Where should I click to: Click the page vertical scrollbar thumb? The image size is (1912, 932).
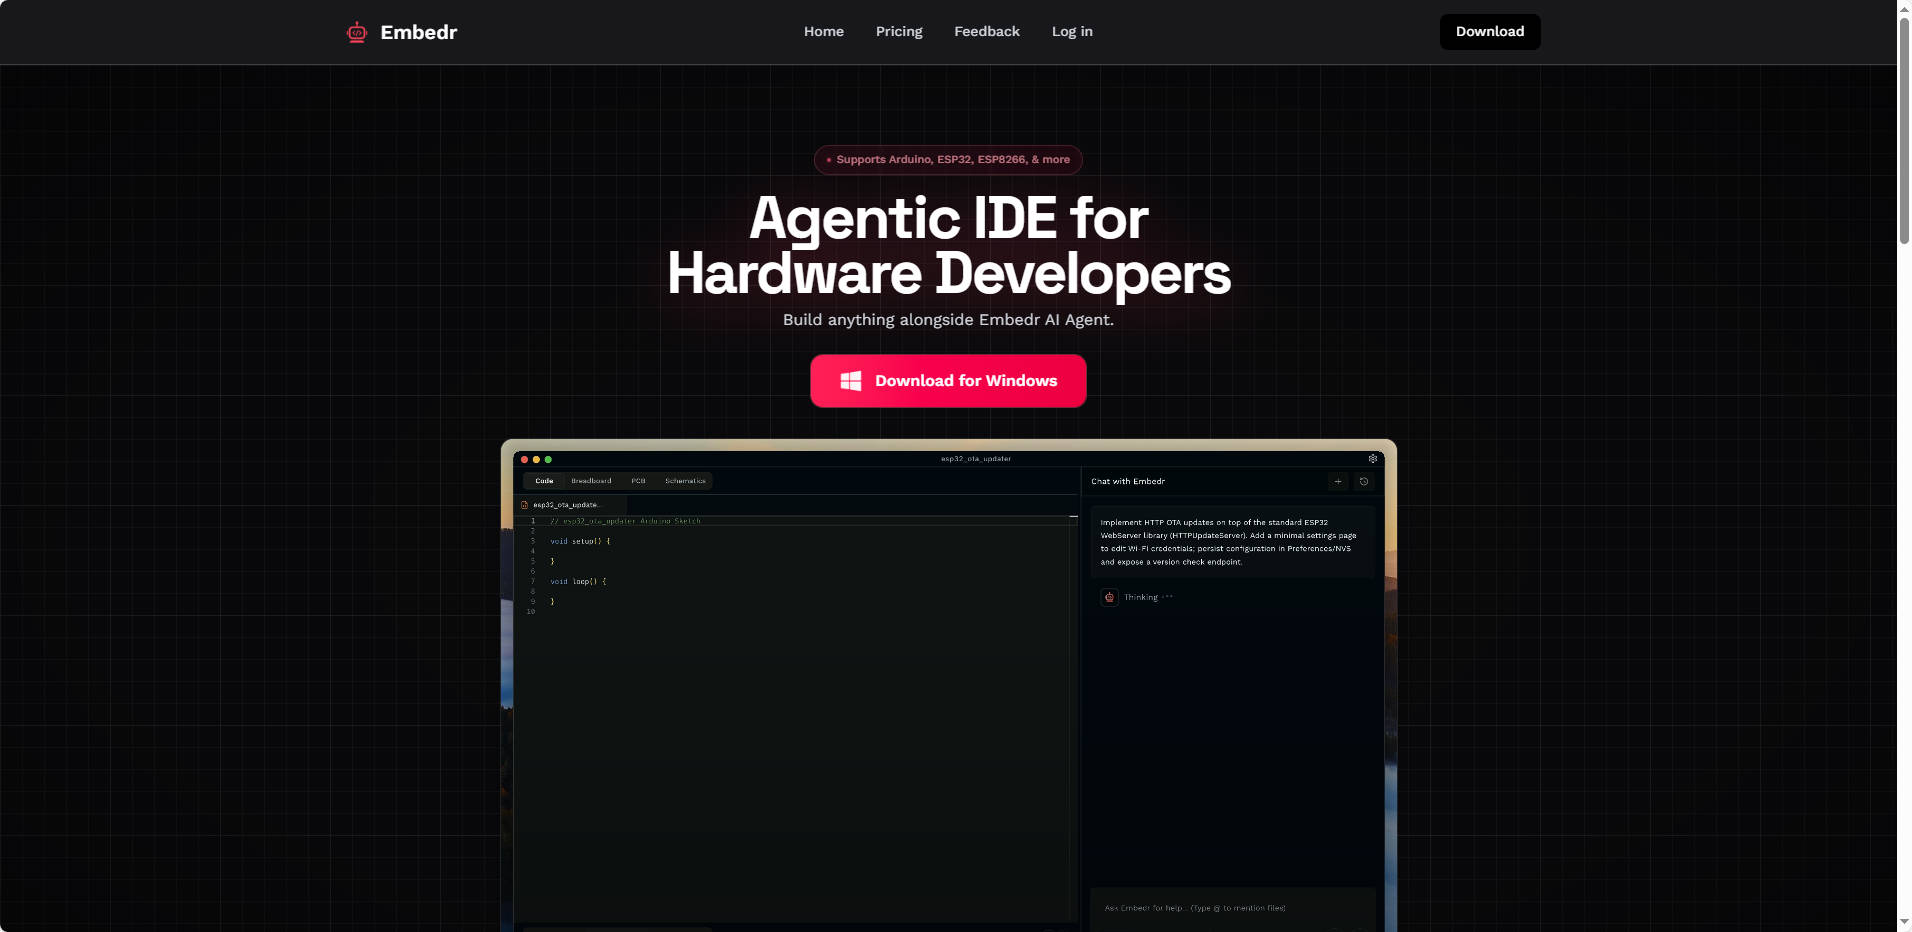pos(1904,130)
